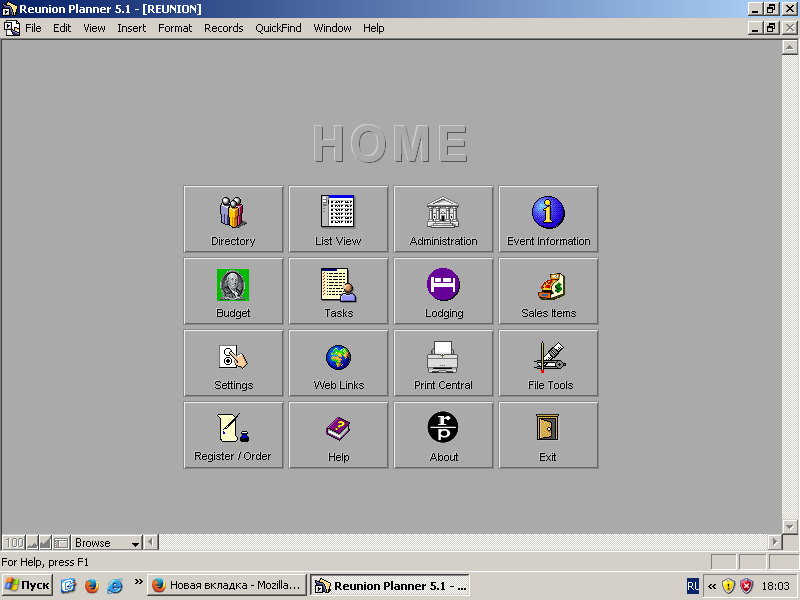The width and height of the screenshot is (800, 600).
Task: Open the Lodging section
Action: [x=443, y=291]
